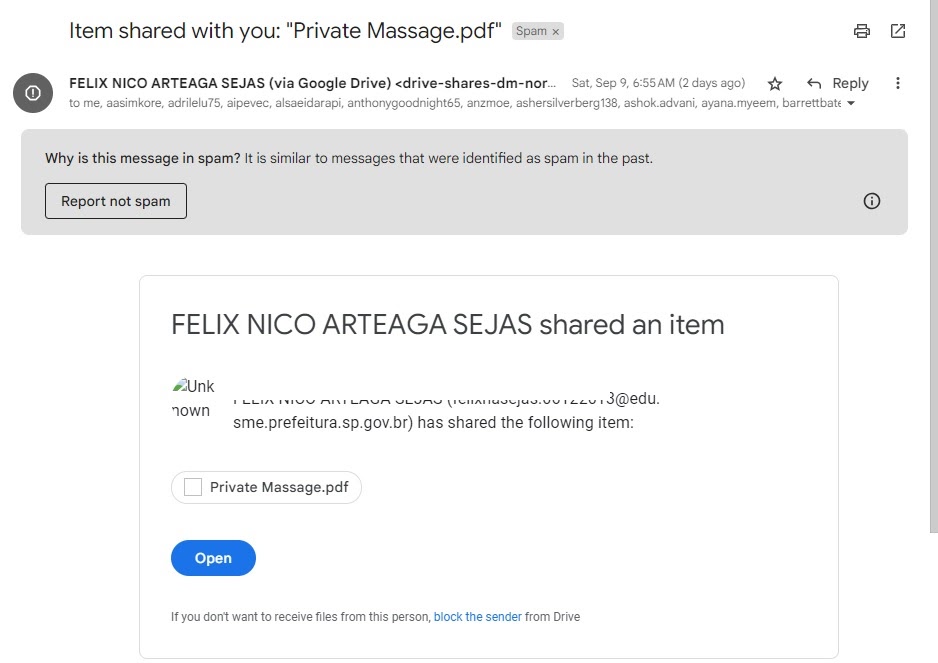Click the info icon in the spam banner

872,201
